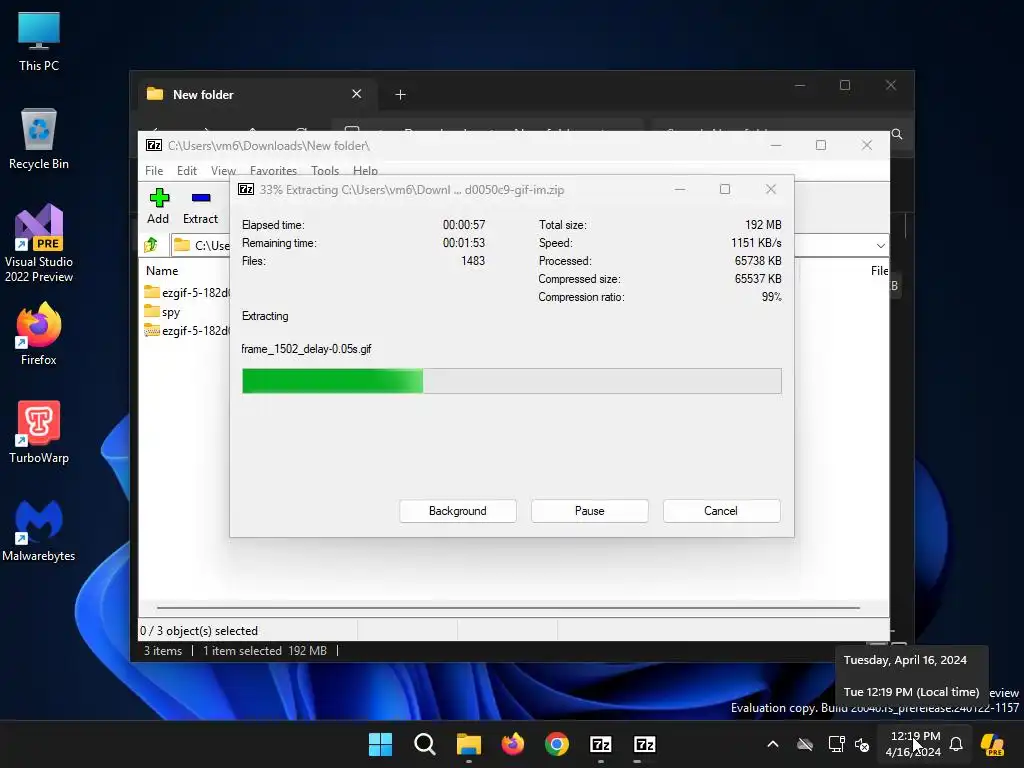Show hidden system tray icons
This screenshot has width=1024, height=768.
pos(773,744)
